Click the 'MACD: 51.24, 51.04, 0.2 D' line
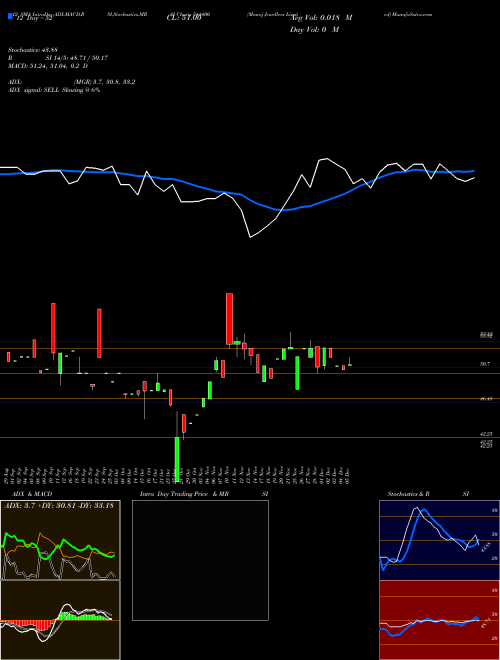The width and height of the screenshot is (500, 660). (48, 66)
